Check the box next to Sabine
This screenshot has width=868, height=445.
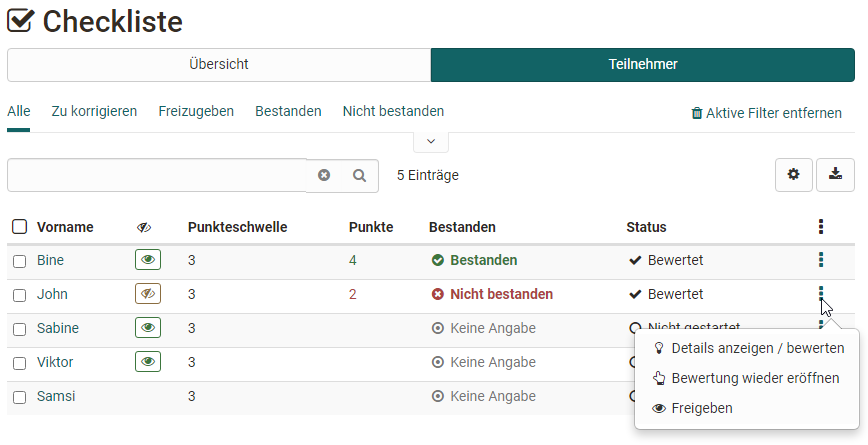pos(20,328)
